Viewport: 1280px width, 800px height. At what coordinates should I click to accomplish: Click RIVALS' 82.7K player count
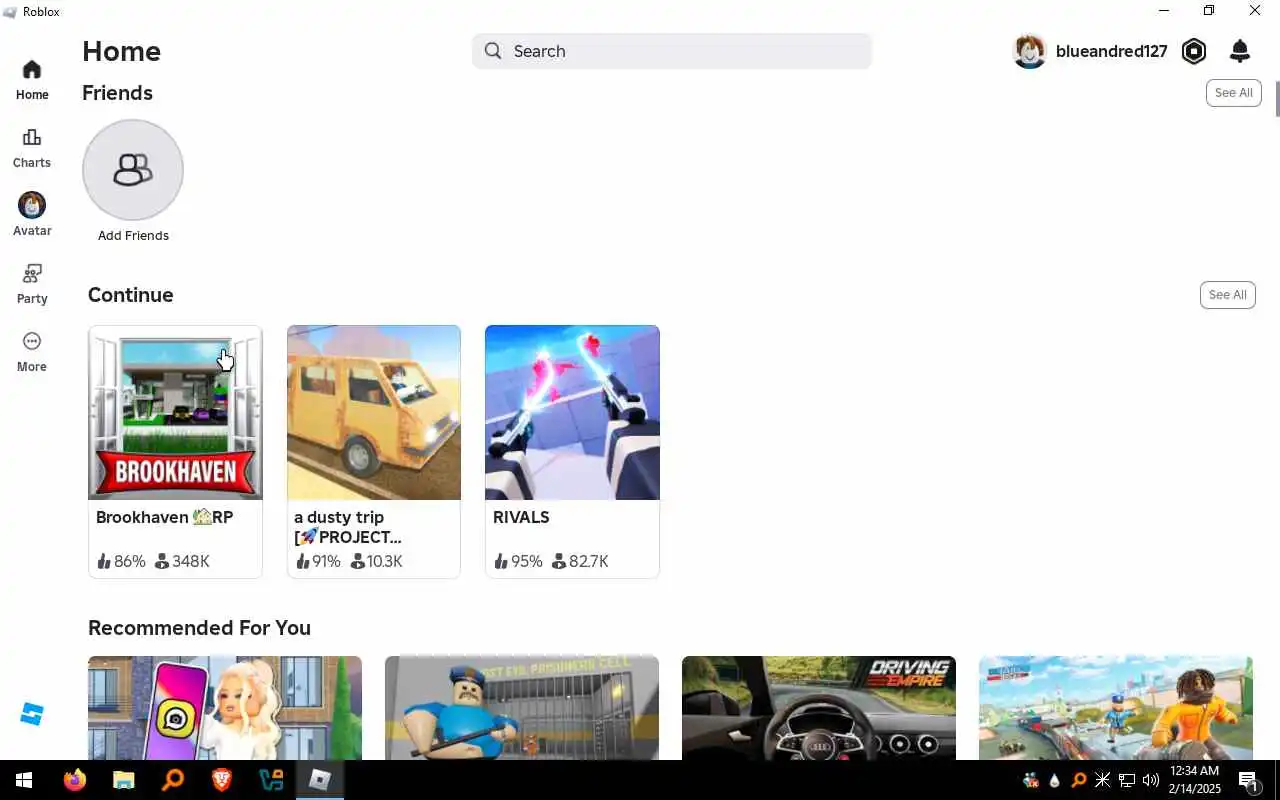click(x=580, y=562)
